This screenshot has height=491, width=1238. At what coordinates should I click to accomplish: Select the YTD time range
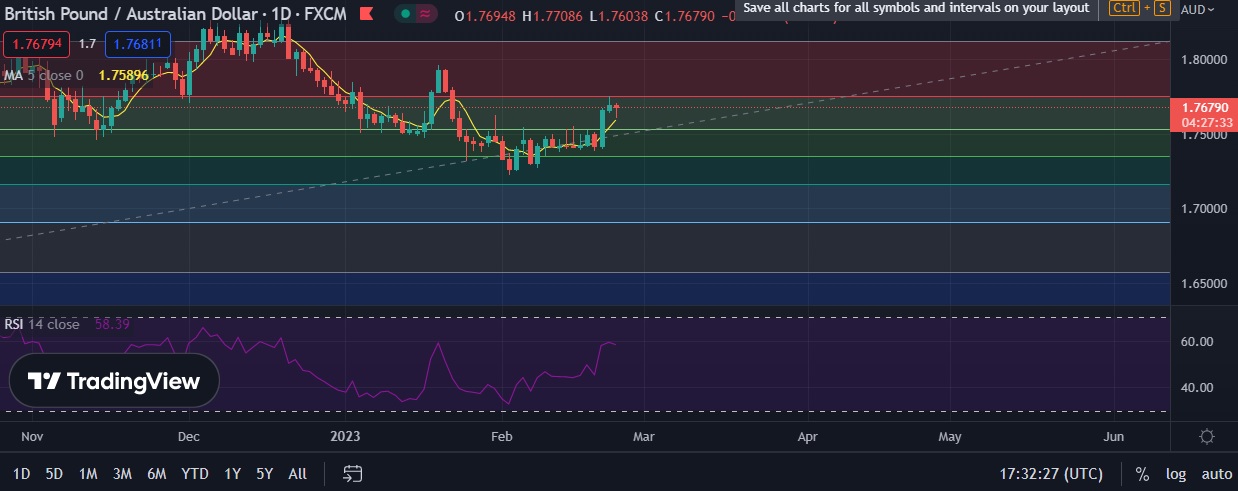tap(194, 473)
